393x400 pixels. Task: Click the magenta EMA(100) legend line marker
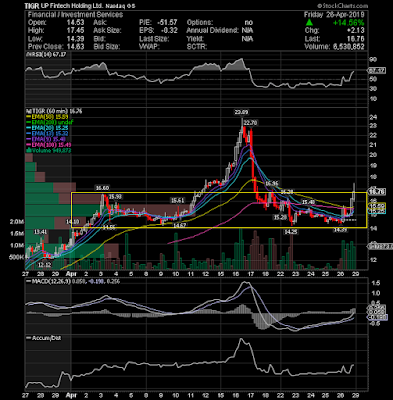click(29, 145)
